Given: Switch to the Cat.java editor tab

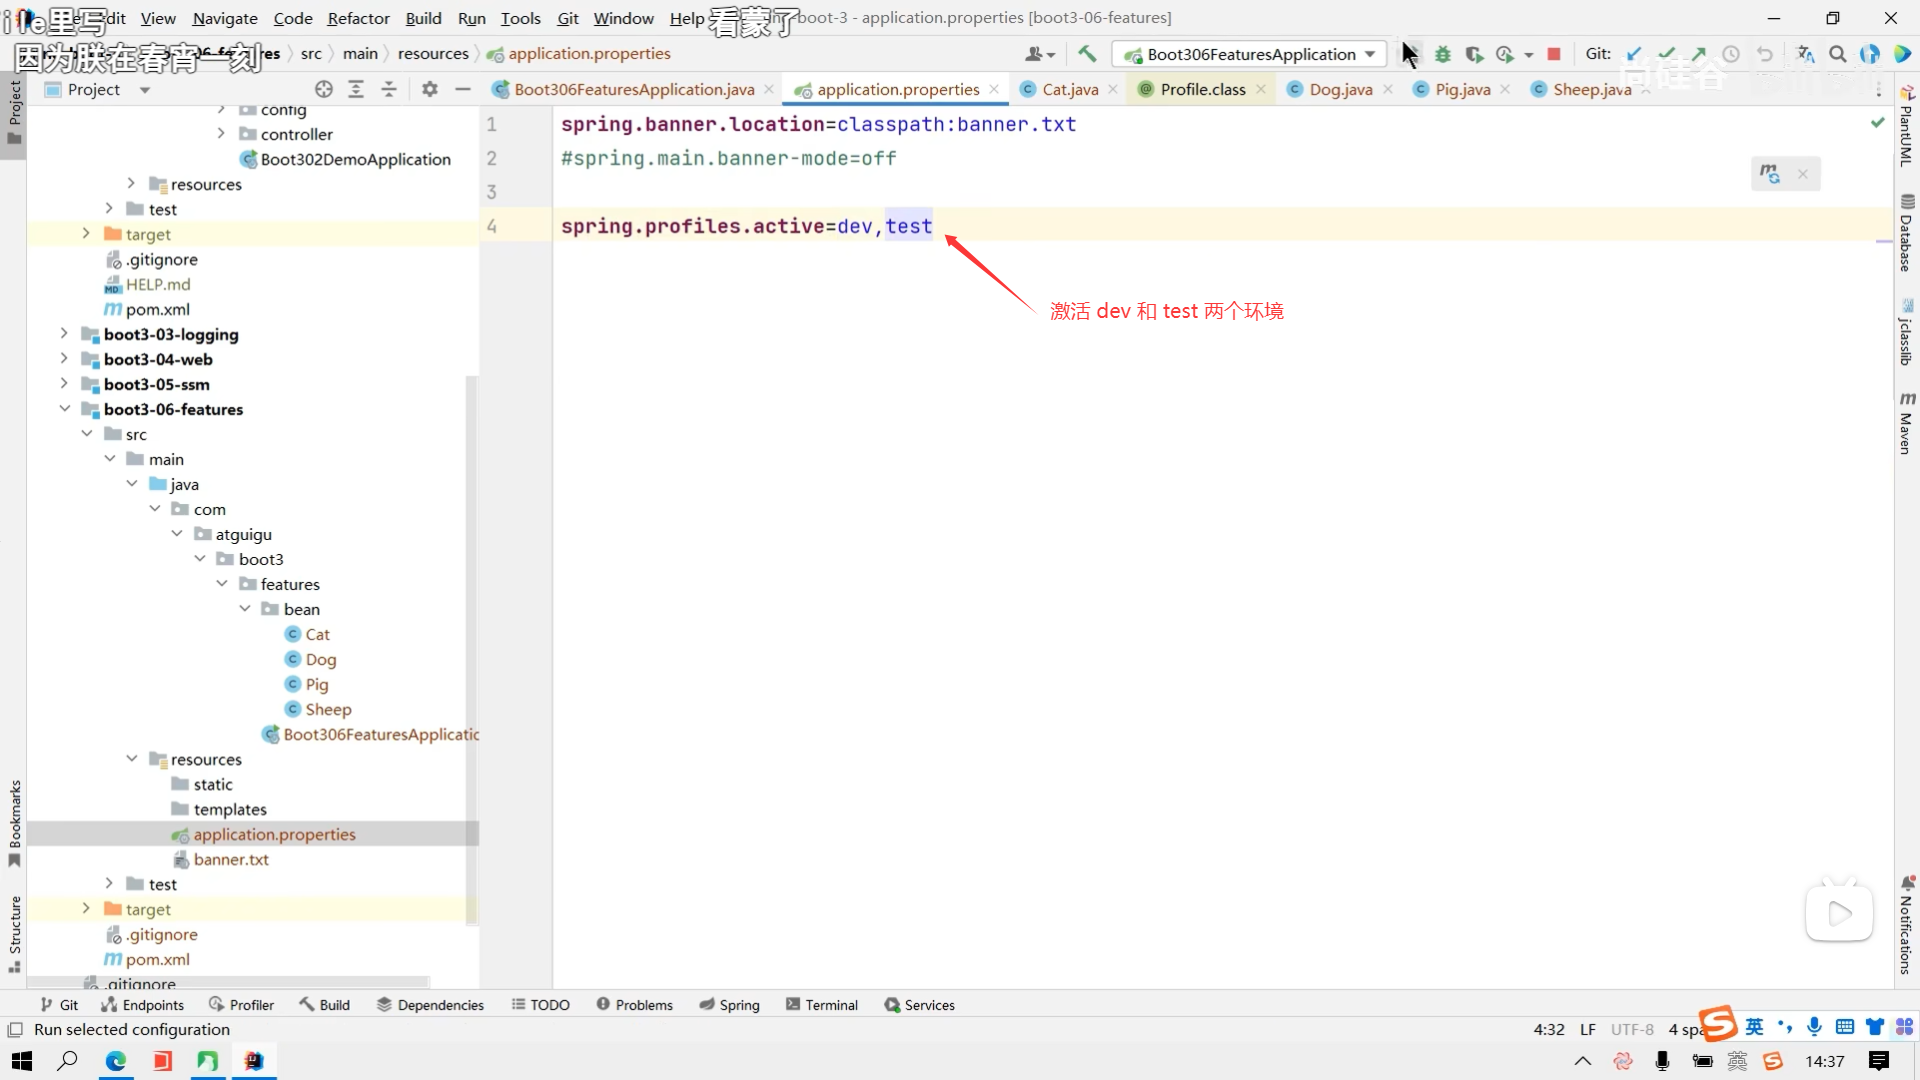Looking at the screenshot, I should point(1069,89).
